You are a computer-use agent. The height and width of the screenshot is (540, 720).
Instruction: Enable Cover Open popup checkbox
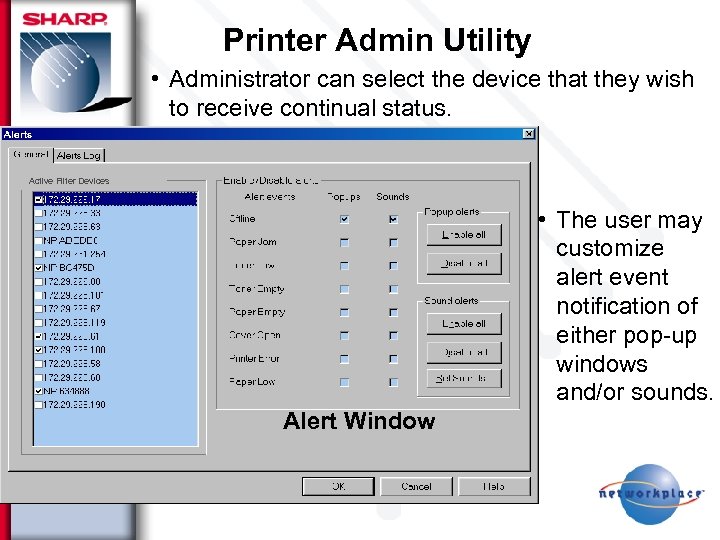click(x=344, y=336)
